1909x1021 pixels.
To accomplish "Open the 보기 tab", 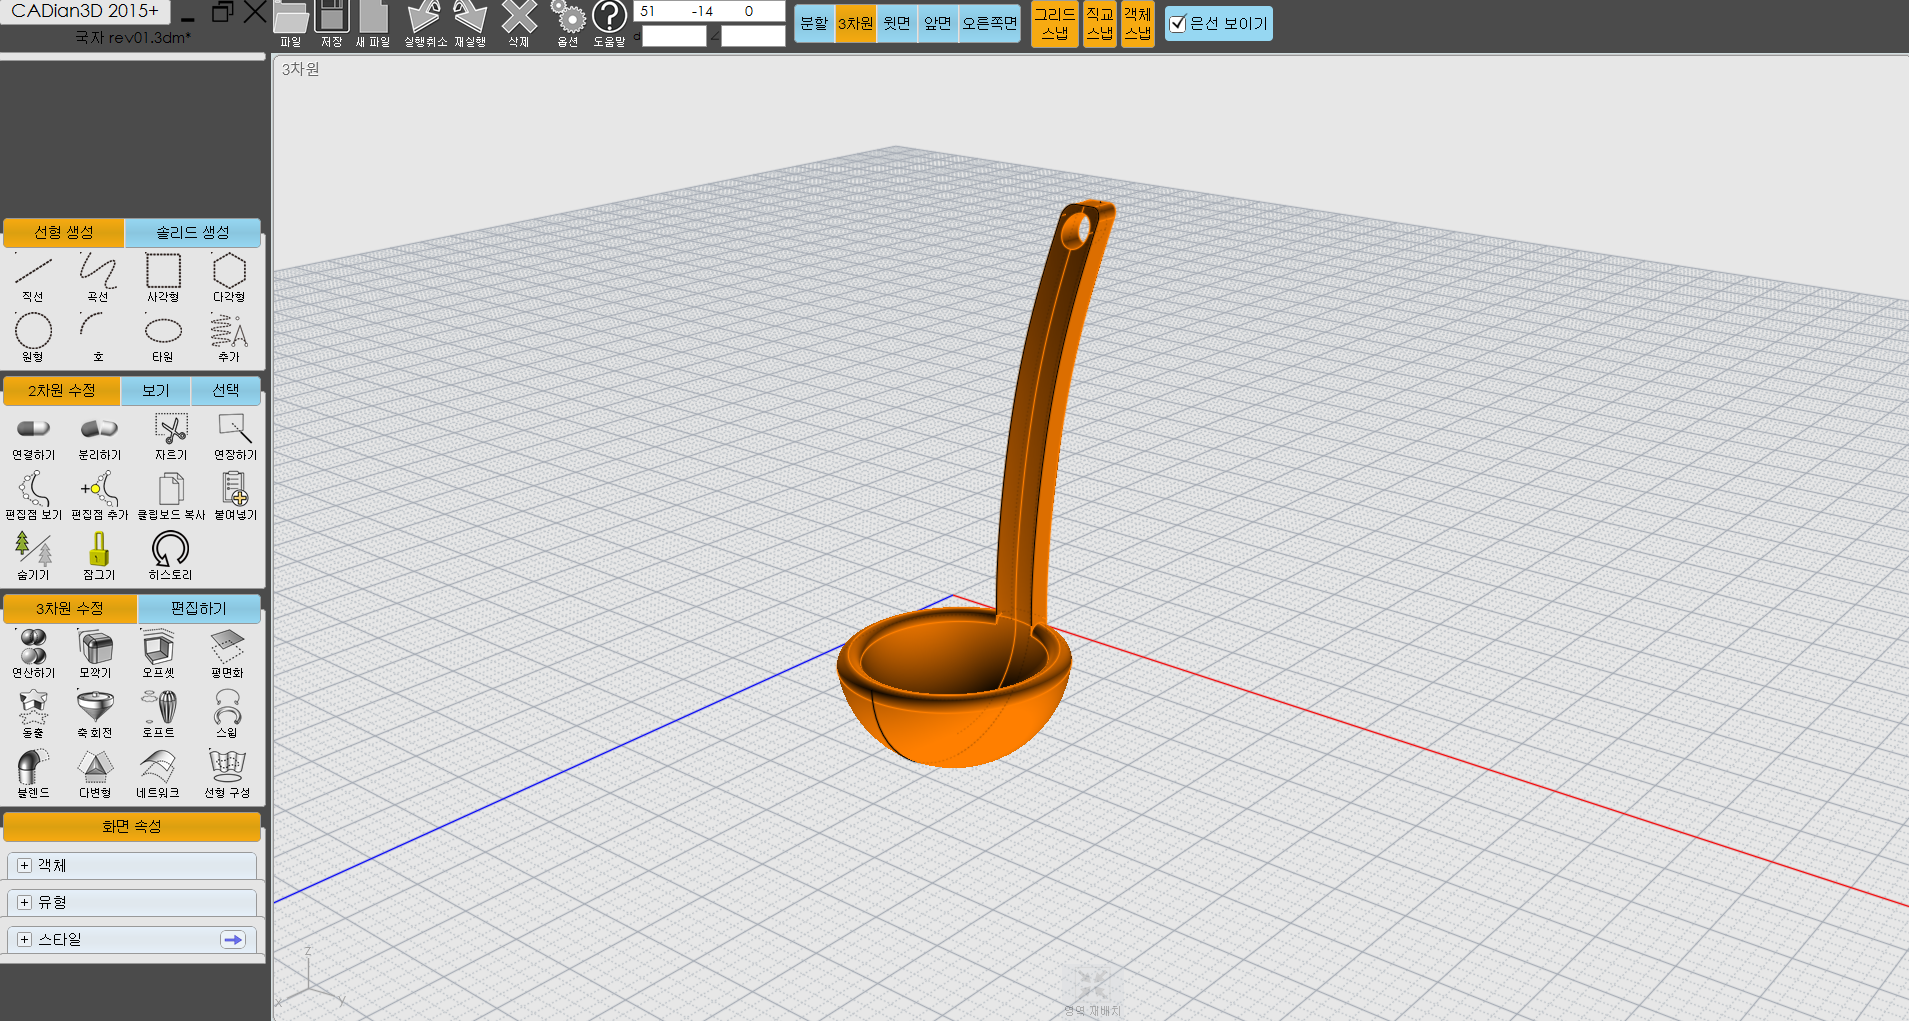I will point(156,390).
